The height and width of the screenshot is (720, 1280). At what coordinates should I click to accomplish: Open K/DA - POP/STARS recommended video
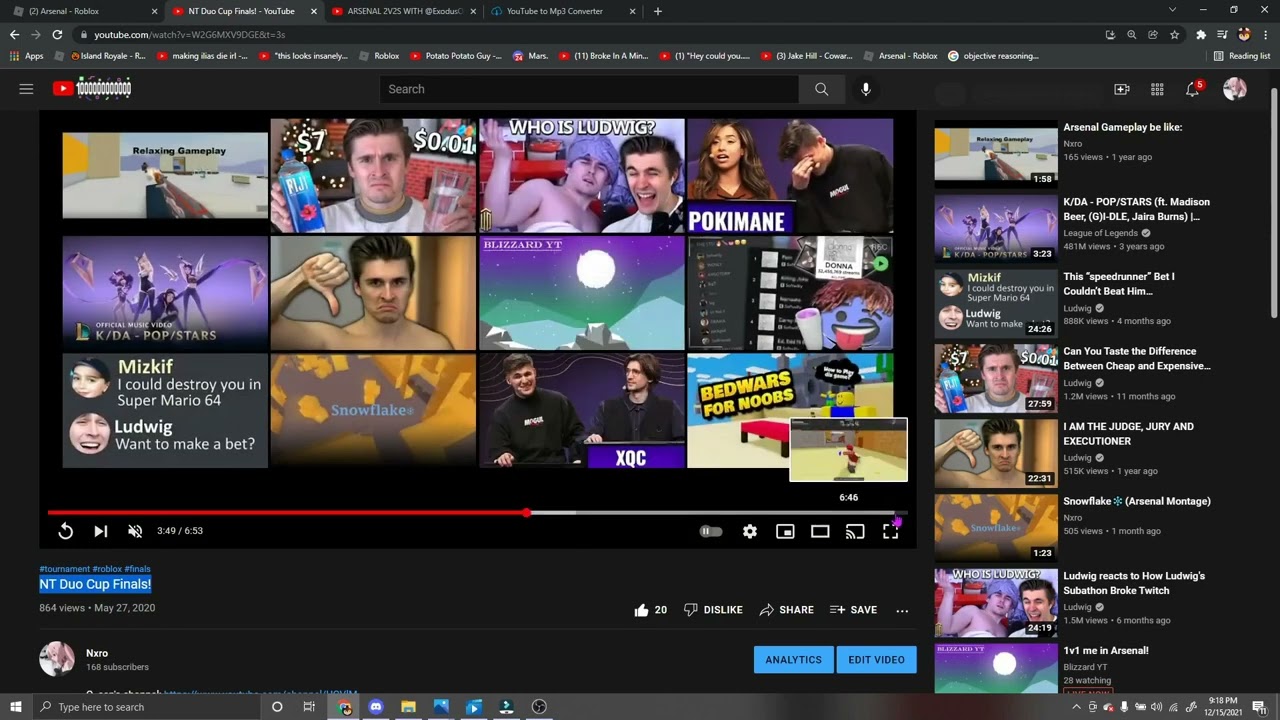(1136, 209)
